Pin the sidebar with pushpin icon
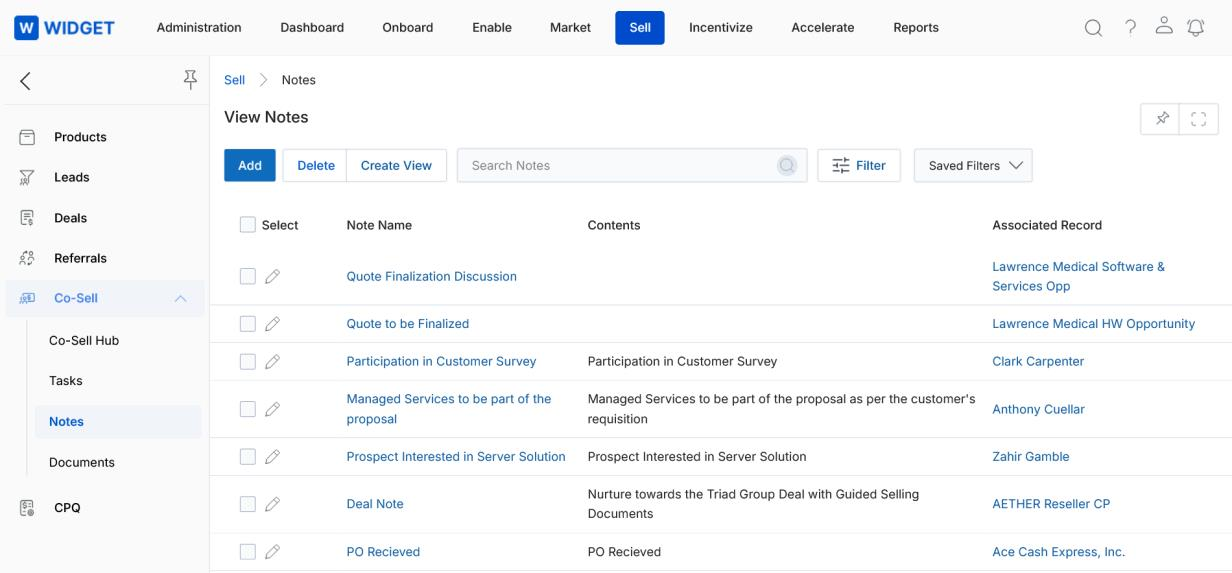 (190, 80)
